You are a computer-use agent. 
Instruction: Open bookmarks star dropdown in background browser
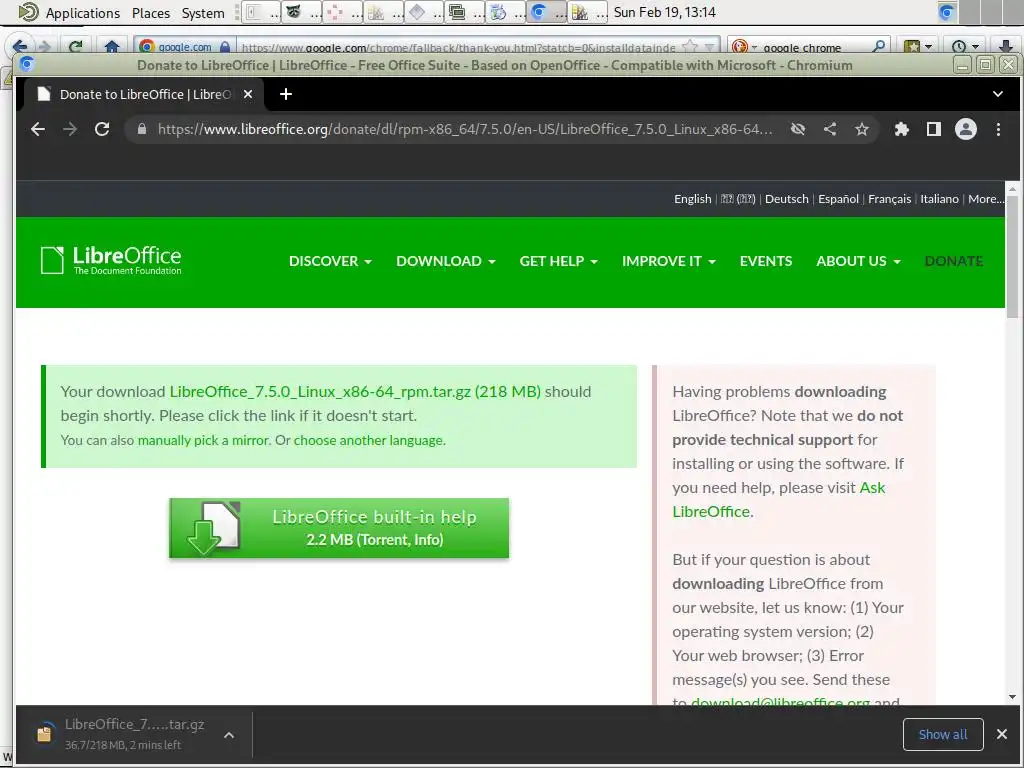coord(918,46)
